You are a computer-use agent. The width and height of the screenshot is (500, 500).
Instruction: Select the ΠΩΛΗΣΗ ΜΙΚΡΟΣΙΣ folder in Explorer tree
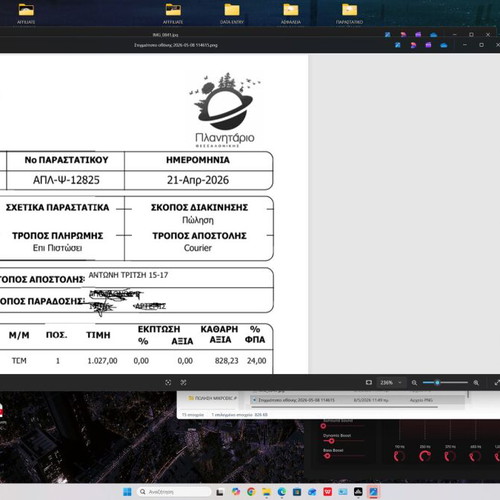click(212, 398)
